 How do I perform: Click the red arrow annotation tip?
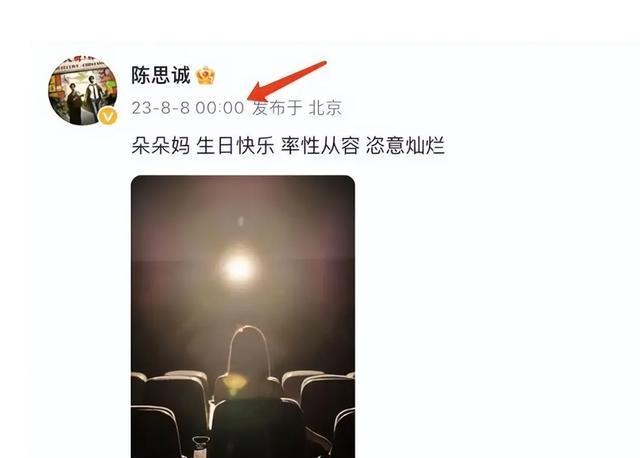point(251,97)
